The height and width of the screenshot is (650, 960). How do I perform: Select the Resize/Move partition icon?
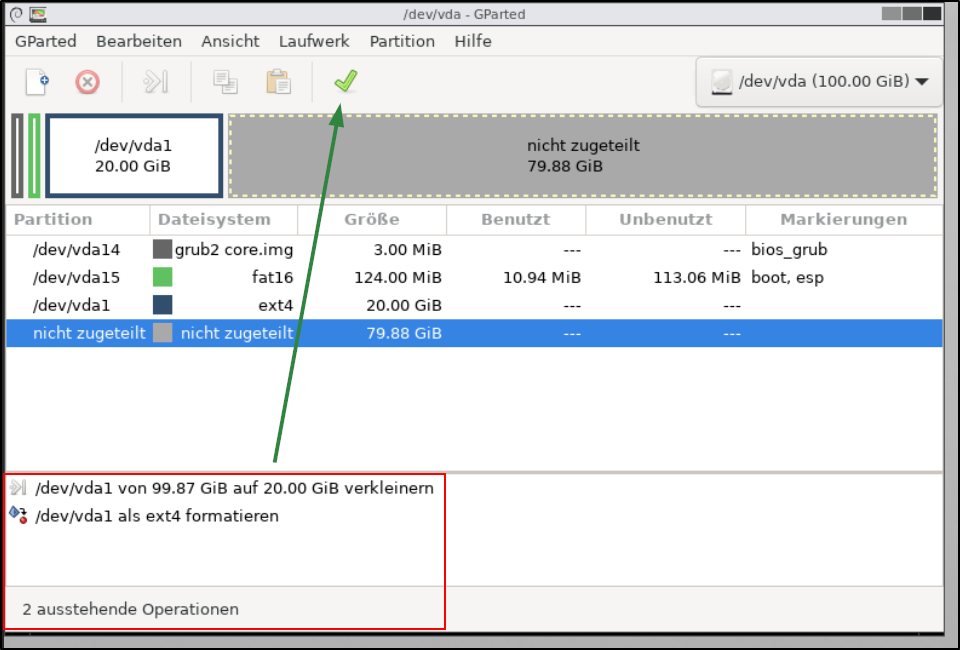pyautogui.click(x=155, y=82)
